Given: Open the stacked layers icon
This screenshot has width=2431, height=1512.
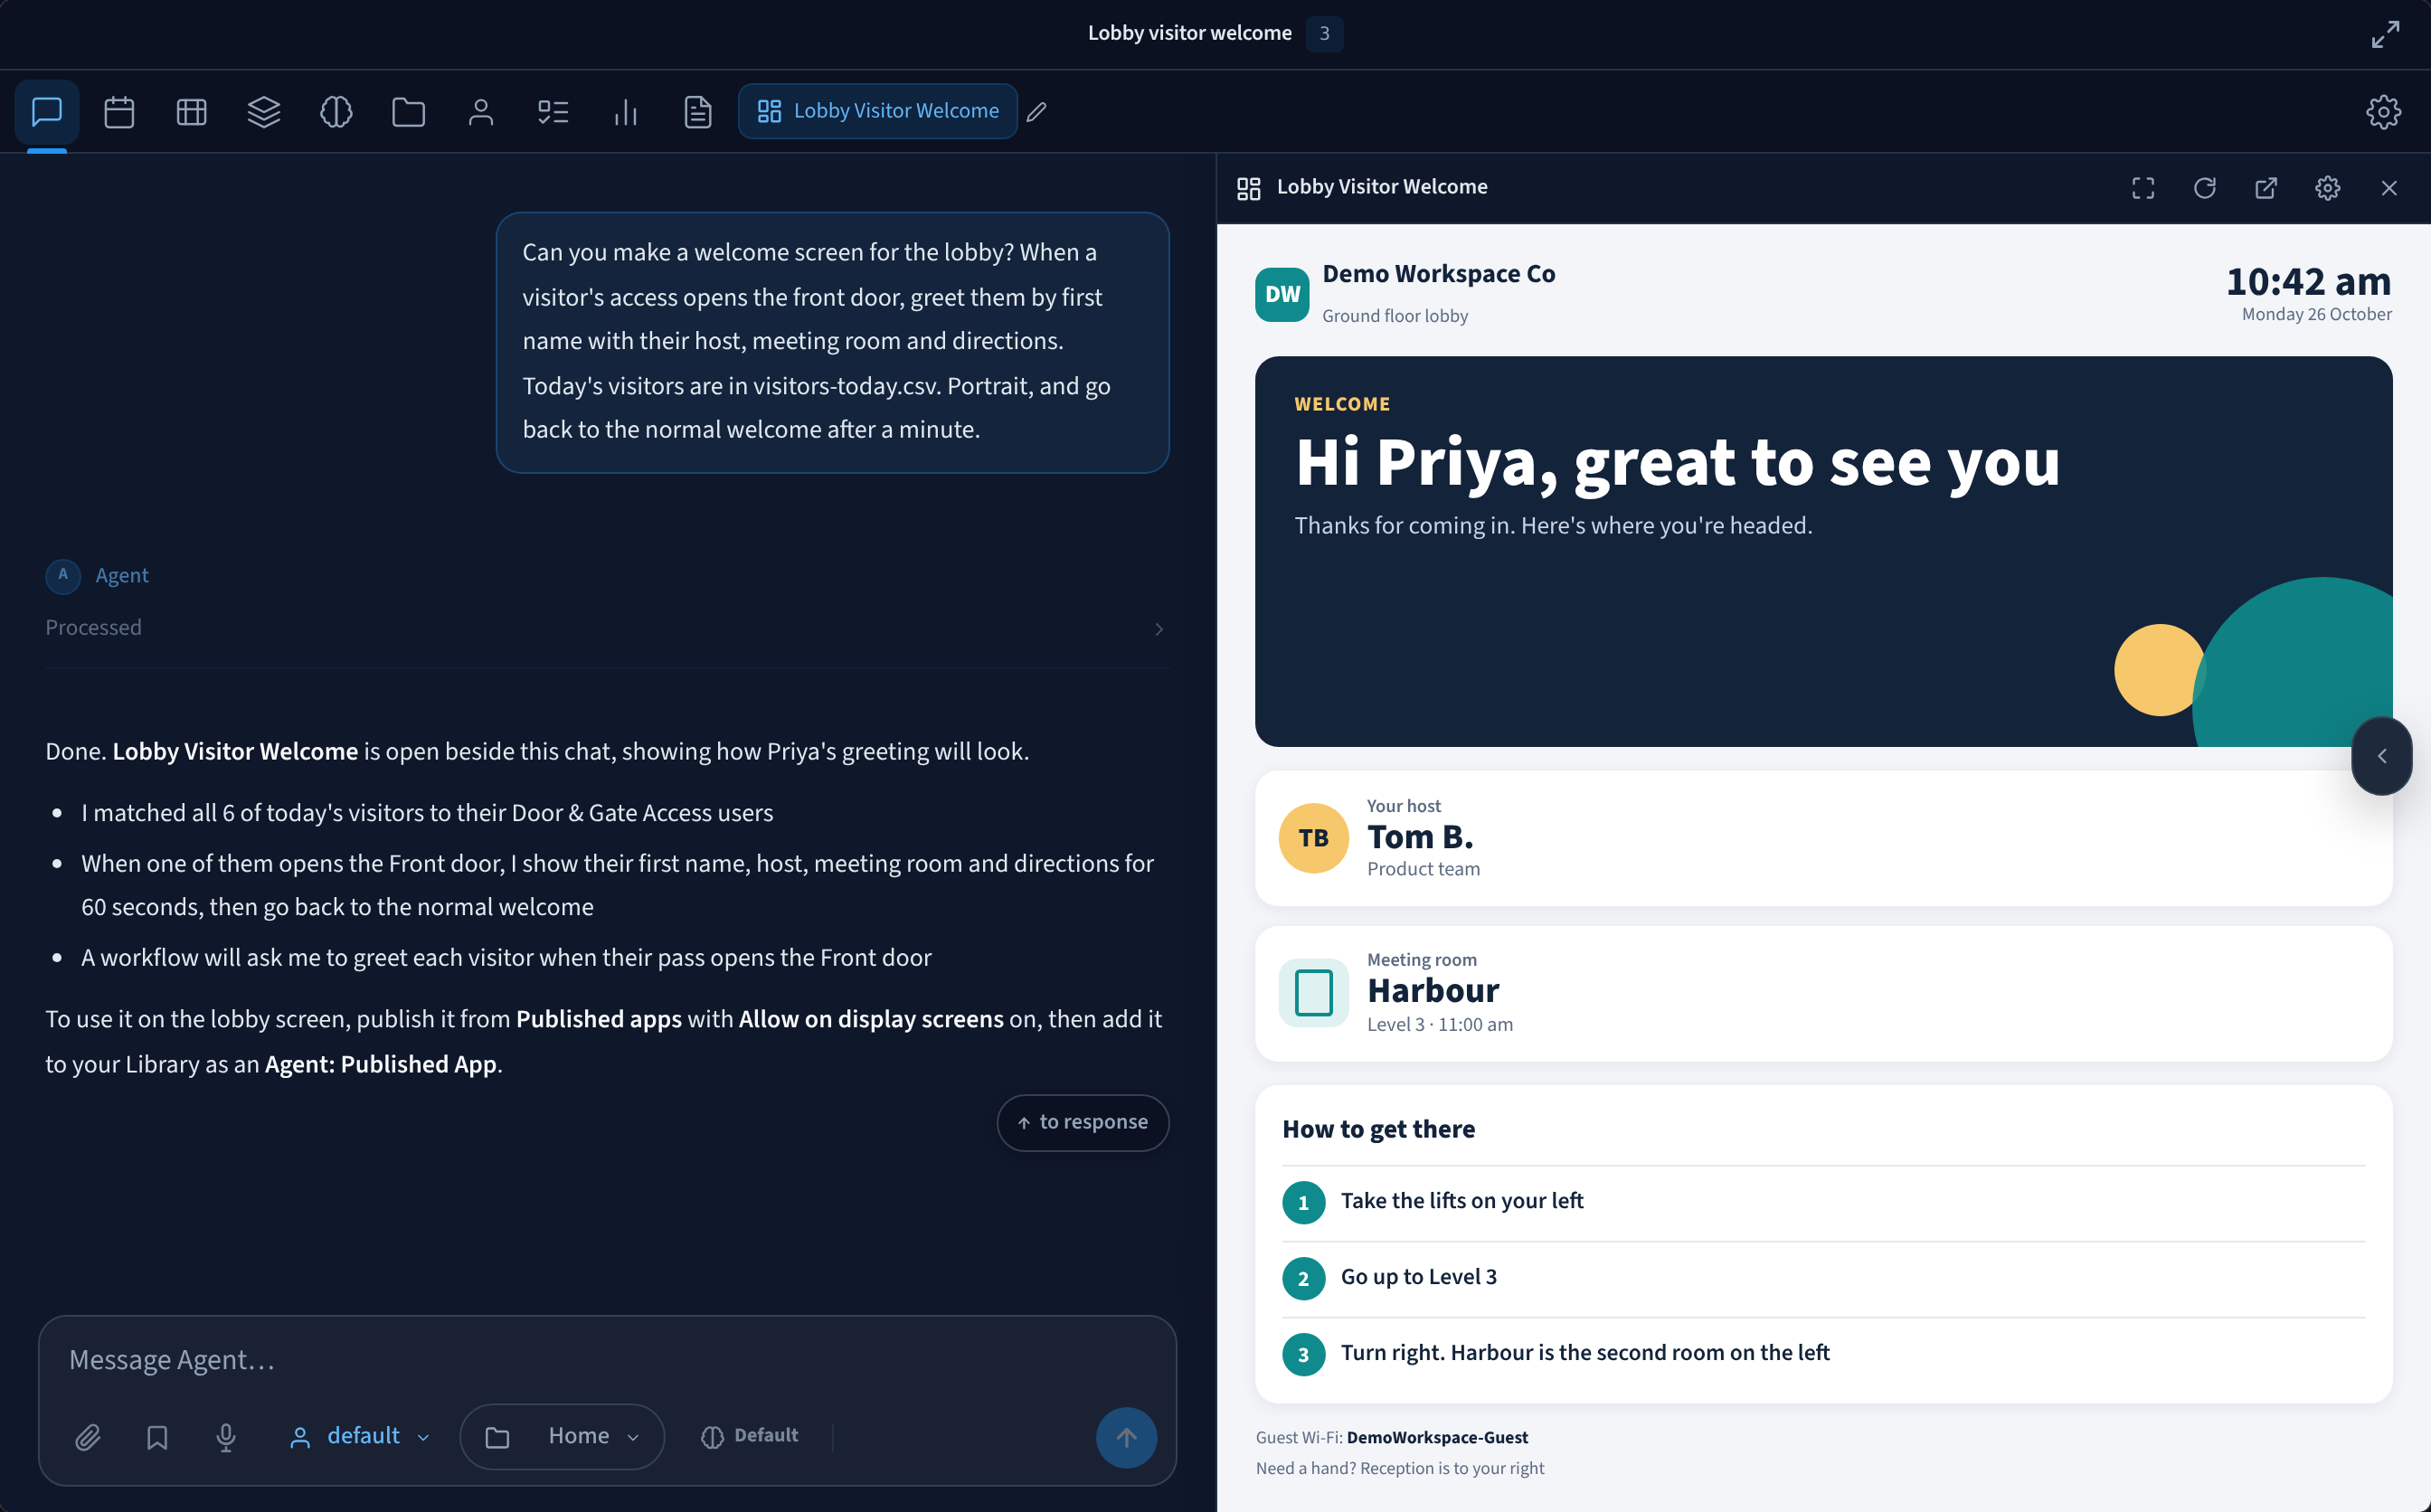Looking at the screenshot, I should click(x=264, y=111).
